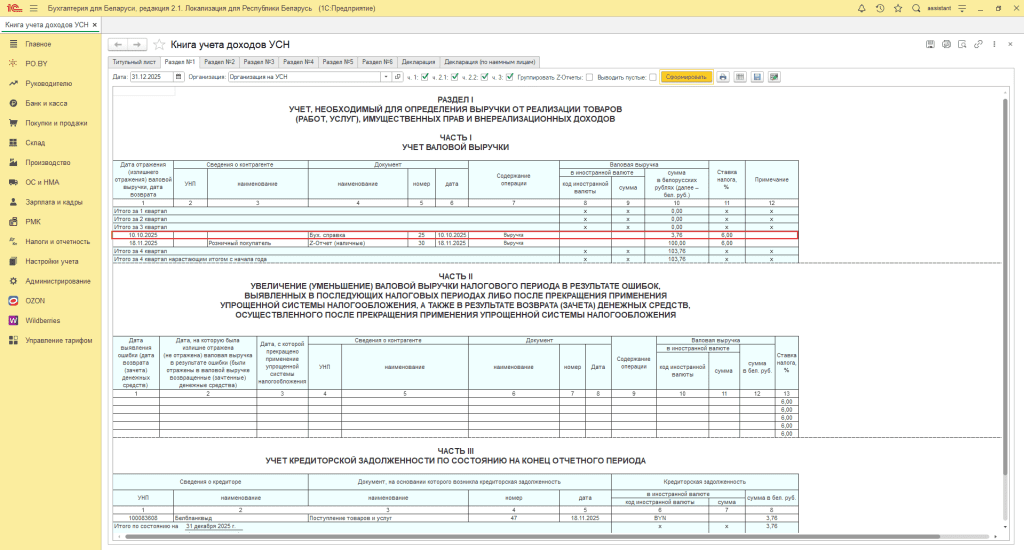This screenshot has height=550, width=1024.
Task: Uncheck the ч. 2.1 checkbox
Action: pos(453,77)
